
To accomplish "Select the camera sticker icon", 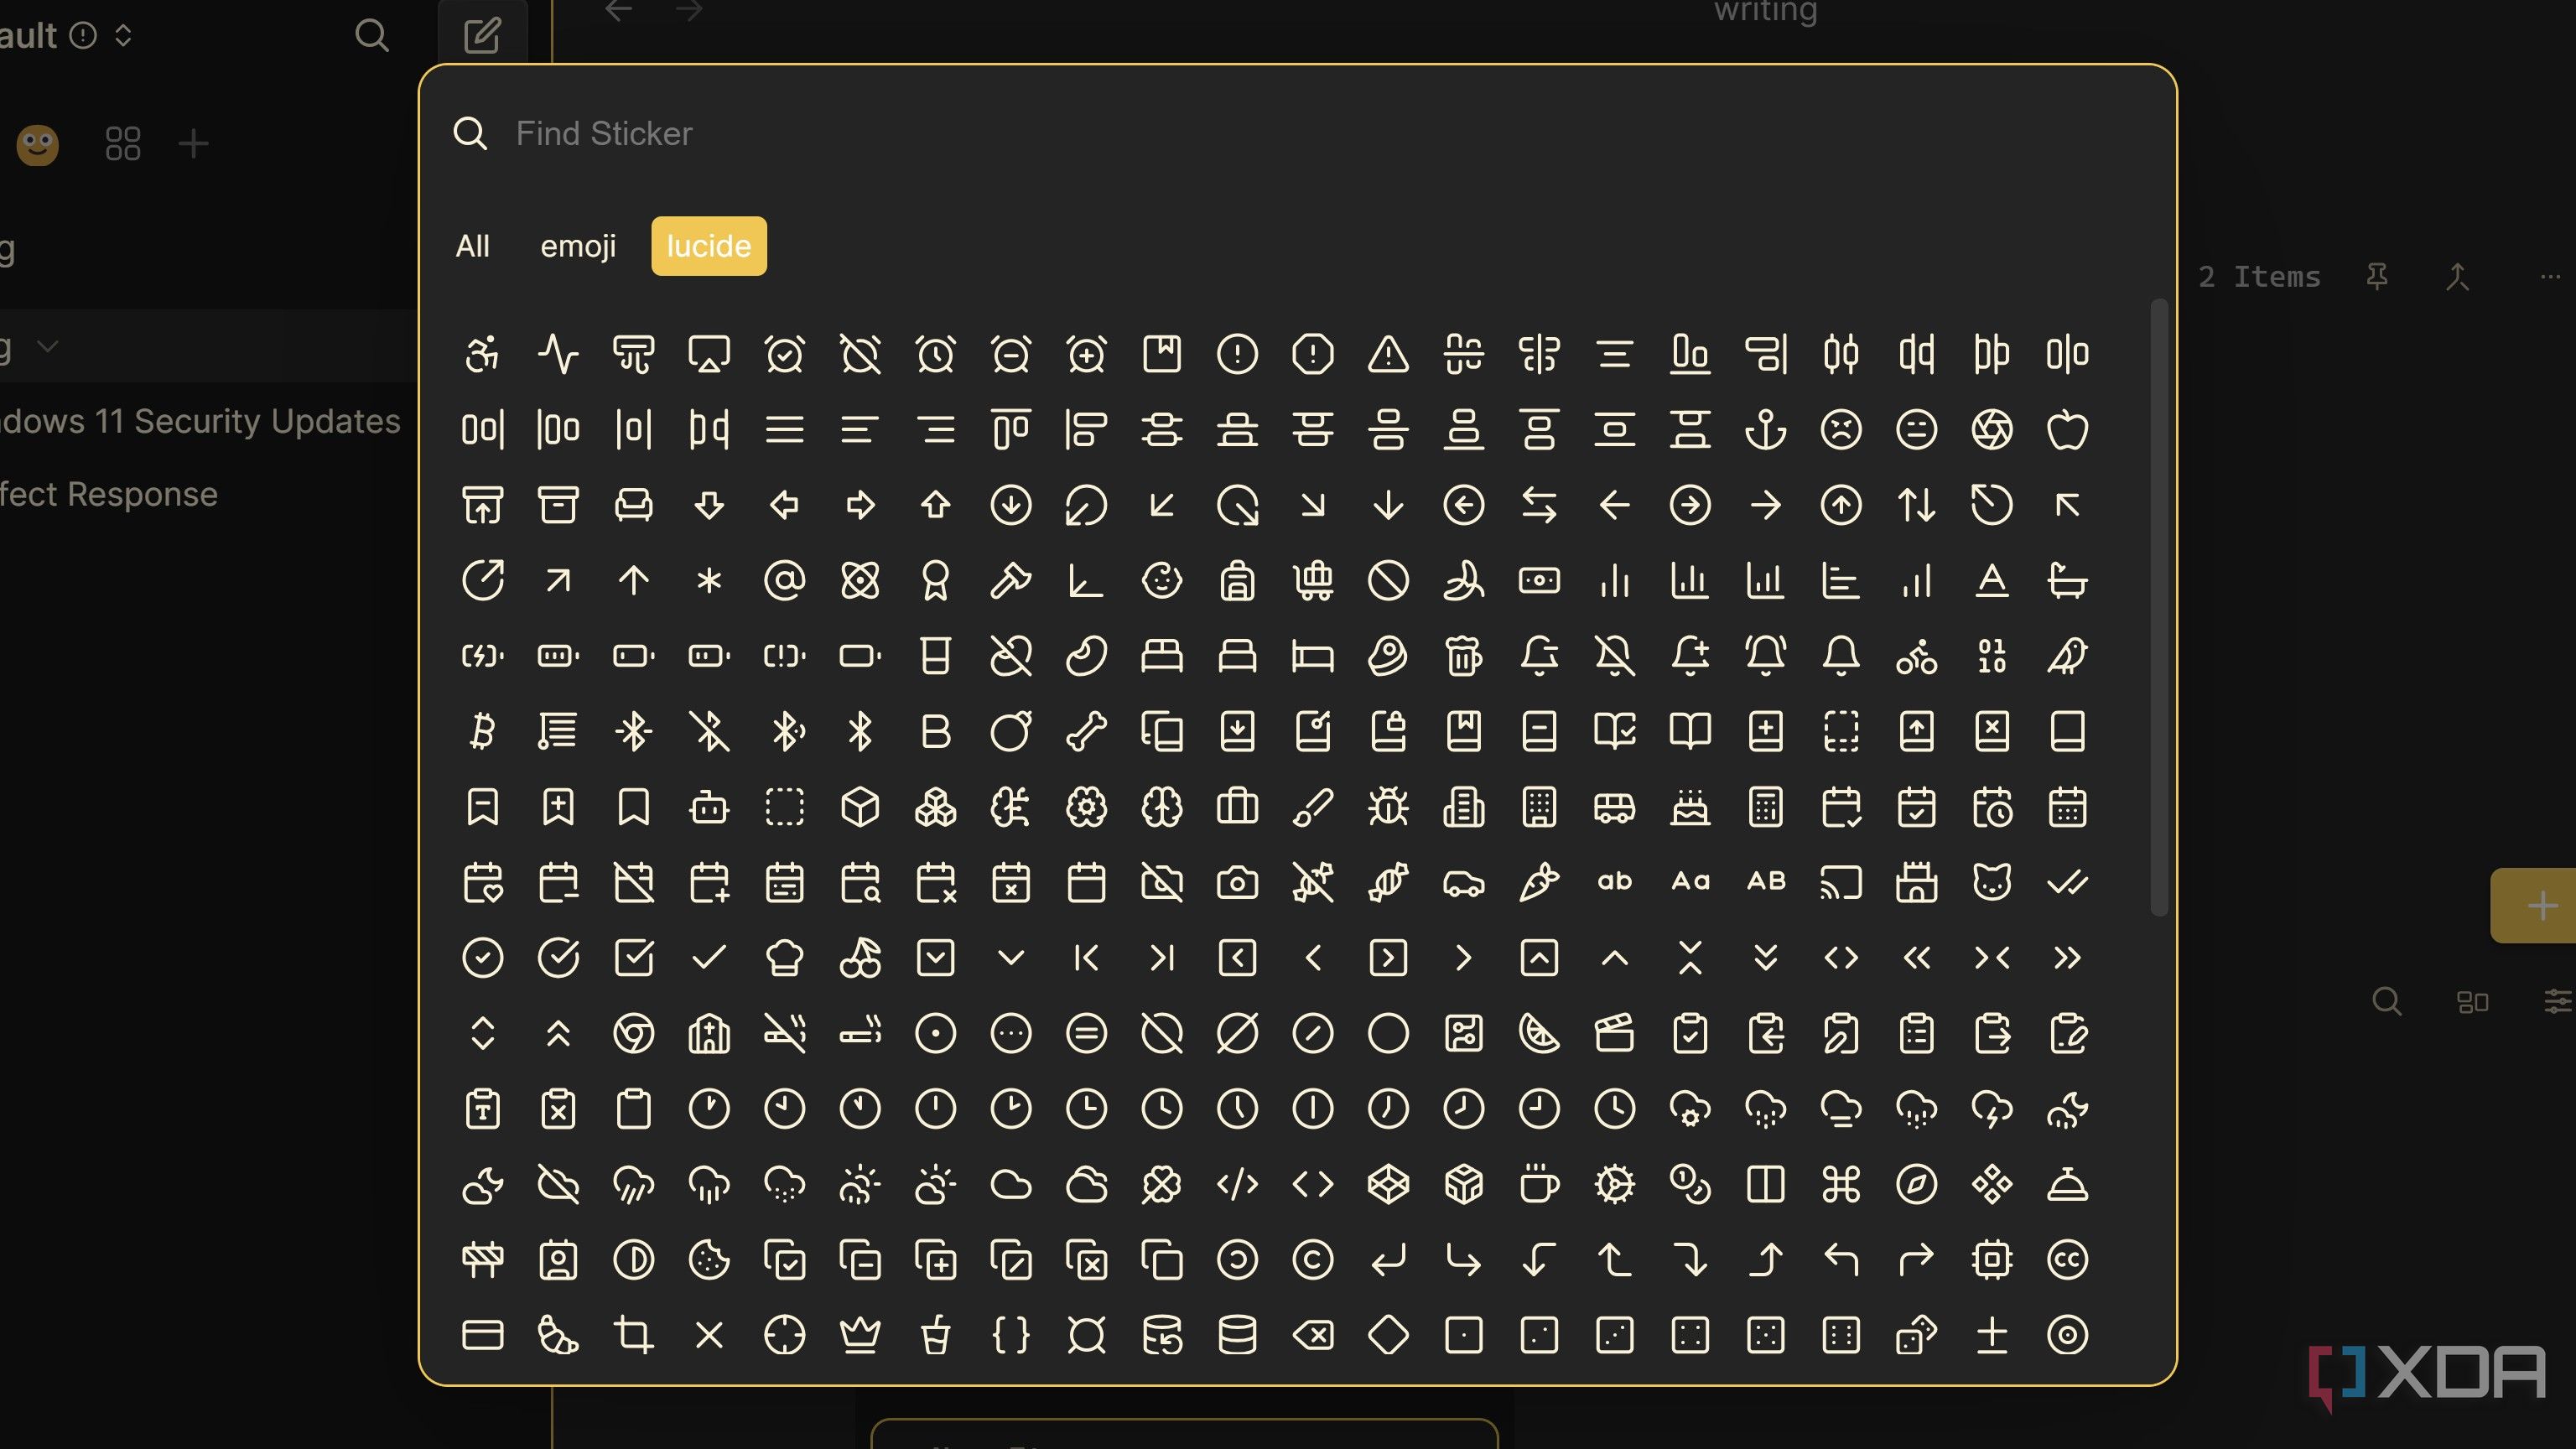I will (1237, 883).
